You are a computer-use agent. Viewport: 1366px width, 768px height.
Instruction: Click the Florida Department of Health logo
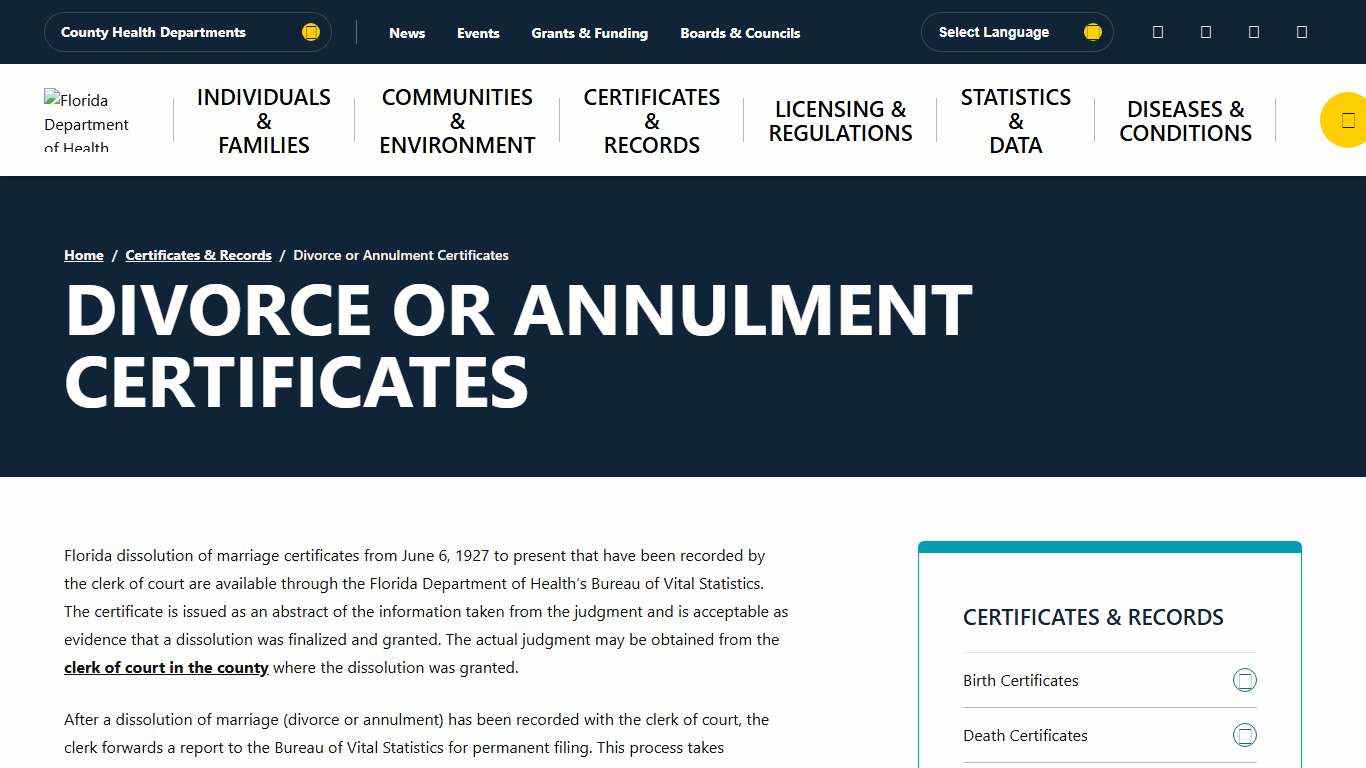tap(87, 118)
